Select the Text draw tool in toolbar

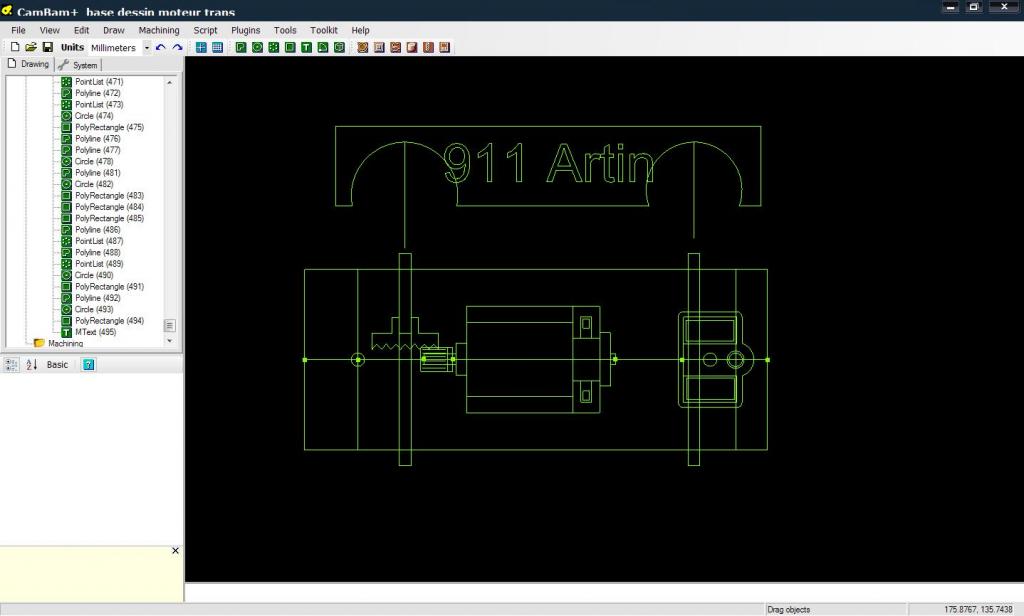coord(306,47)
